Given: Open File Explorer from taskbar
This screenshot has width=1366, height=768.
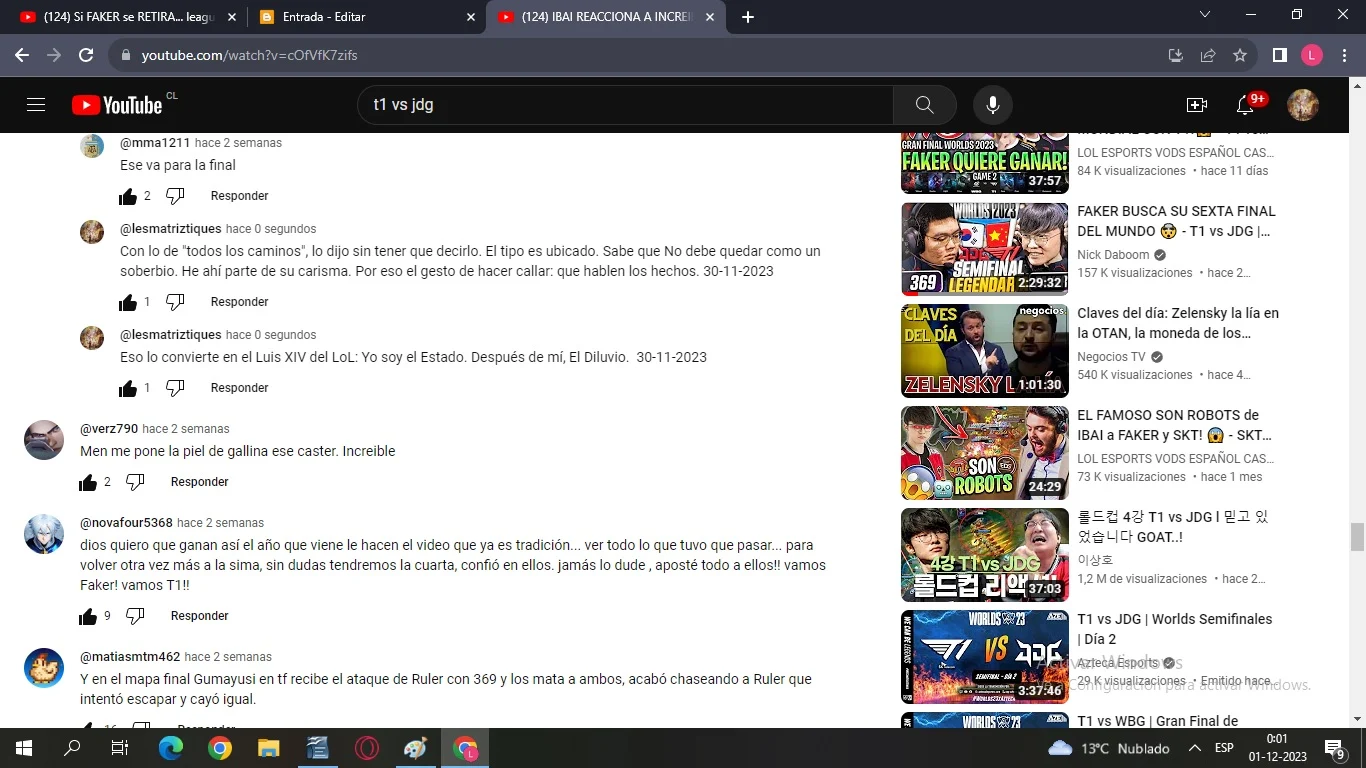Looking at the screenshot, I should [x=269, y=748].
